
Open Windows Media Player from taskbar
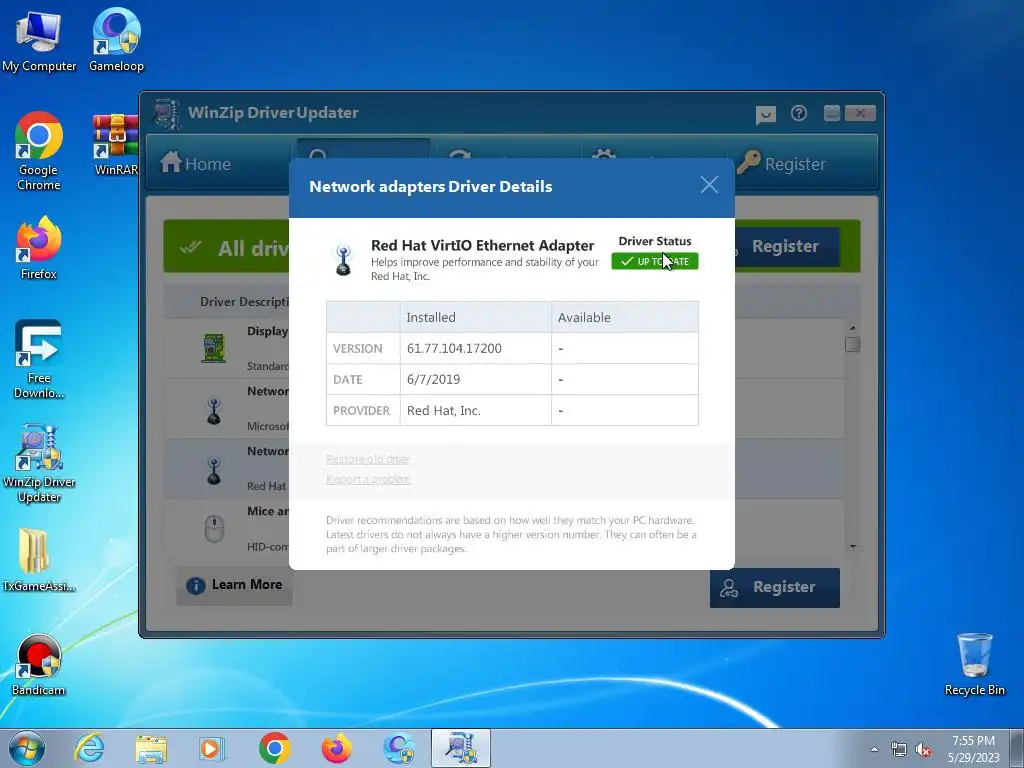[212, 748]
